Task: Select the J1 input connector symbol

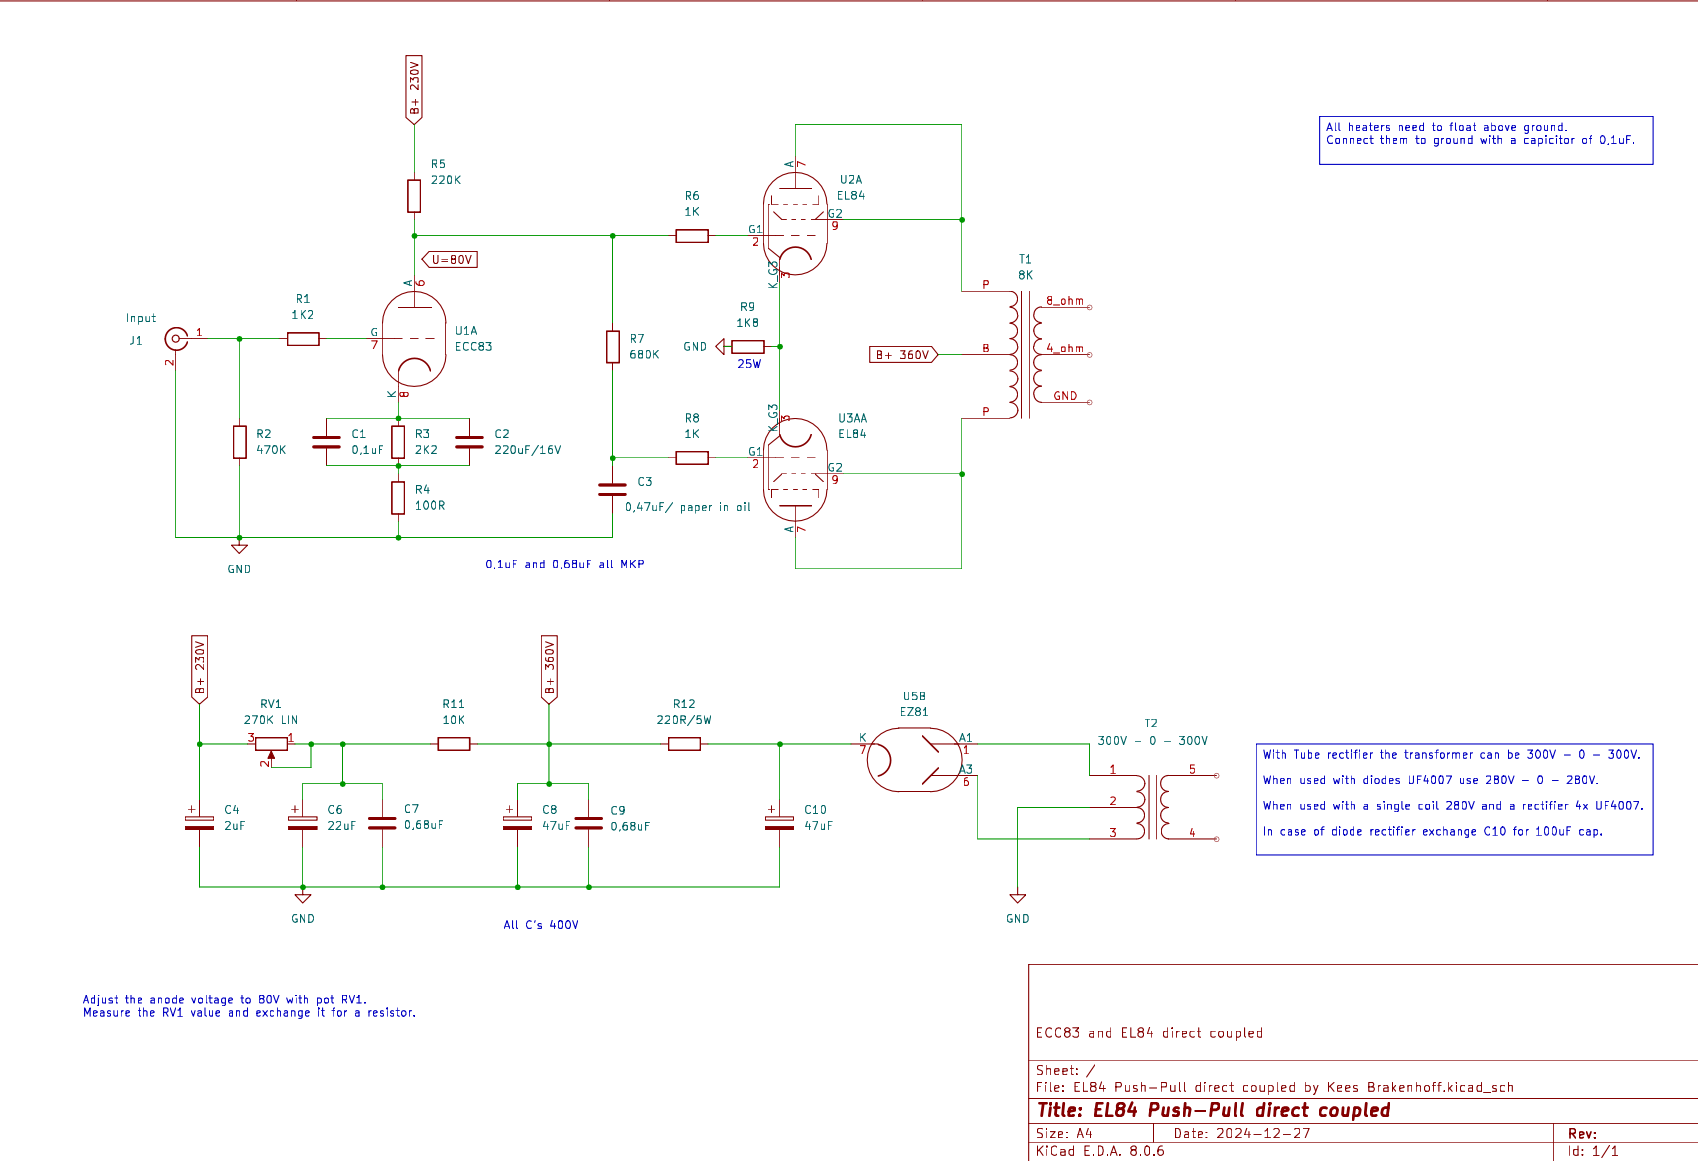Action: (x=176, y=339)
